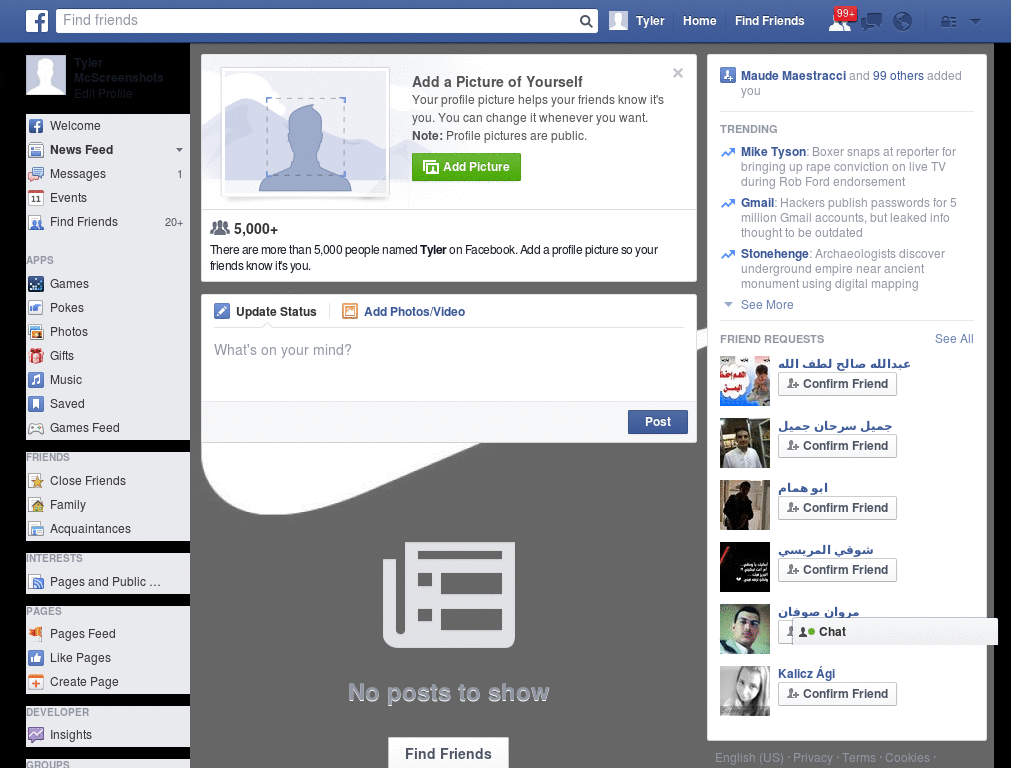Expand trending See More
The height and width of the screenshot is (768, 1024).
tap(767, 305)
